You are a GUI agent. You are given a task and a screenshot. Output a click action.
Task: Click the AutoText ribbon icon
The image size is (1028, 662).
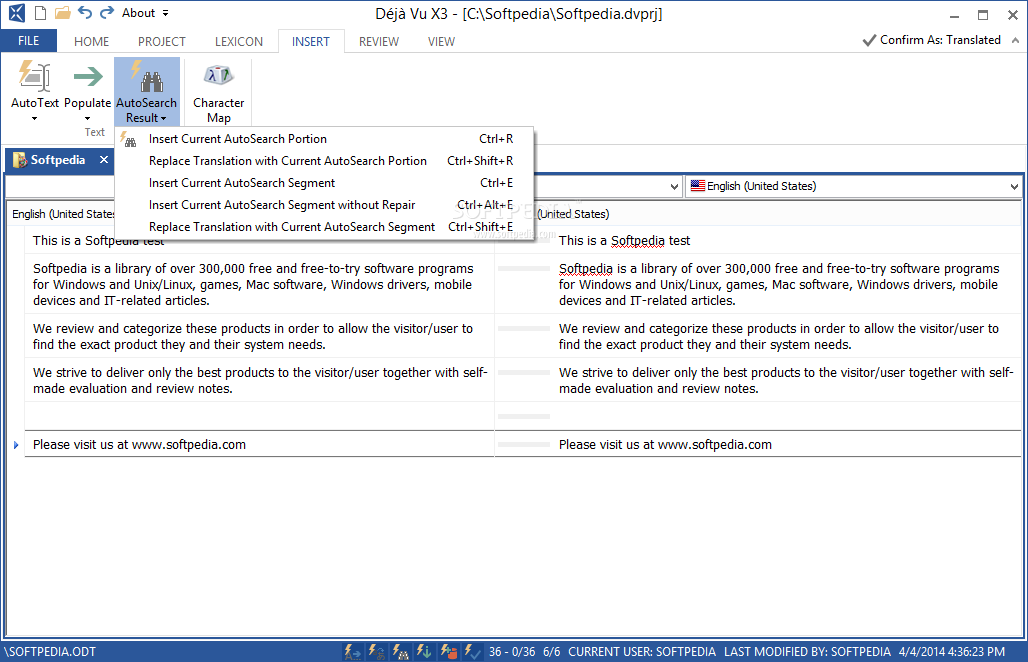(x=34, y=76)
